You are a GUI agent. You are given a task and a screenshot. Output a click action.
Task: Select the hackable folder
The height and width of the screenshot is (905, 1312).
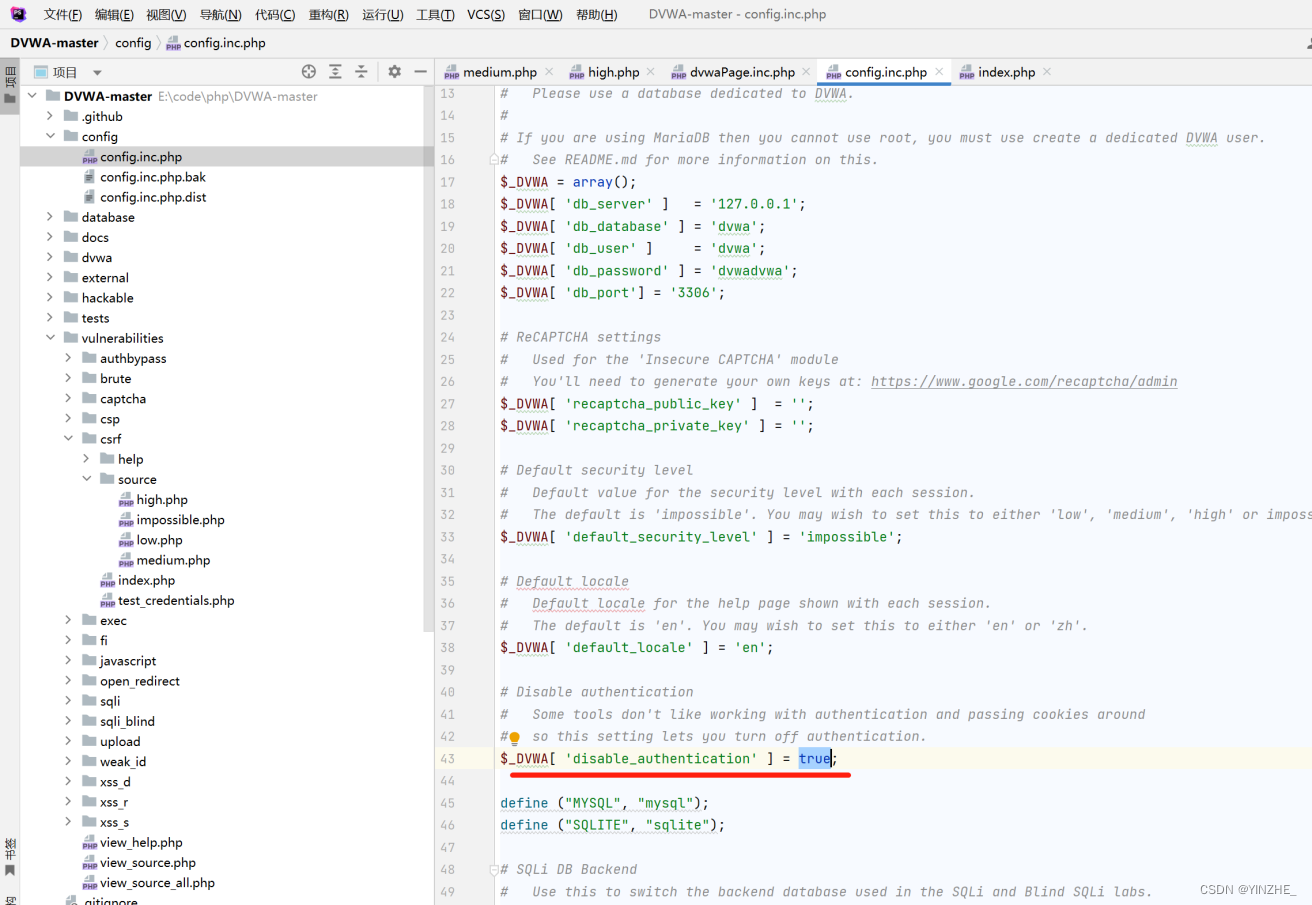[x=107, y=298]
